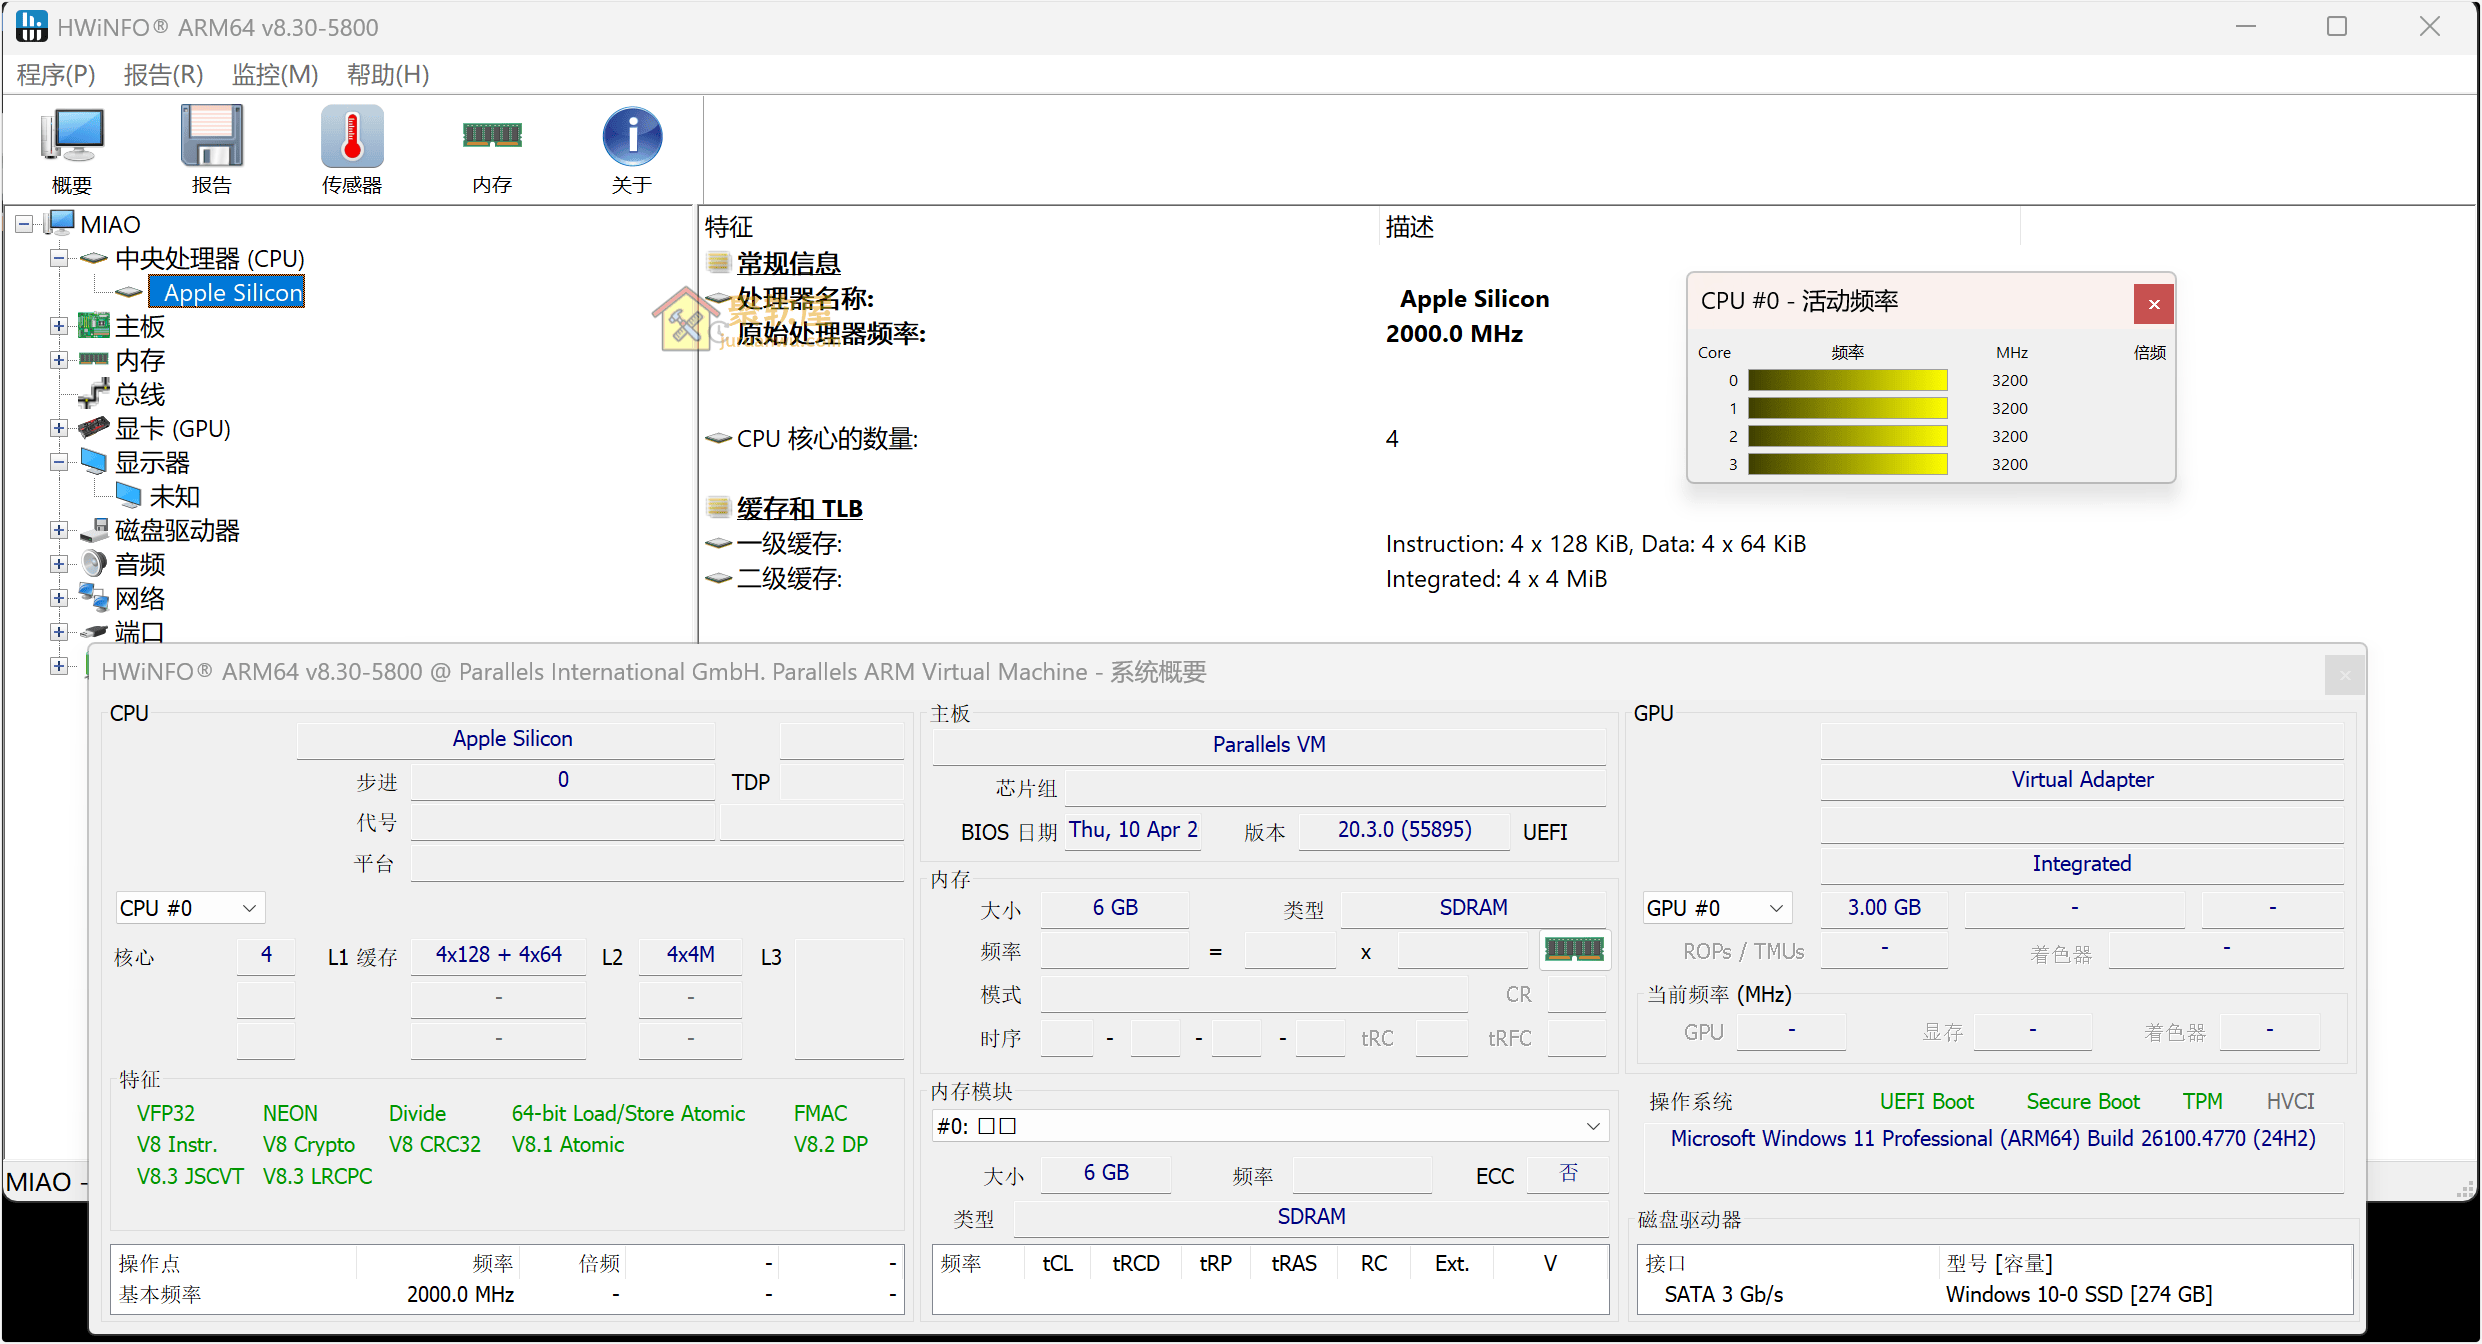
Task: Expand the 主板 tree node
Action: (58, 325)
